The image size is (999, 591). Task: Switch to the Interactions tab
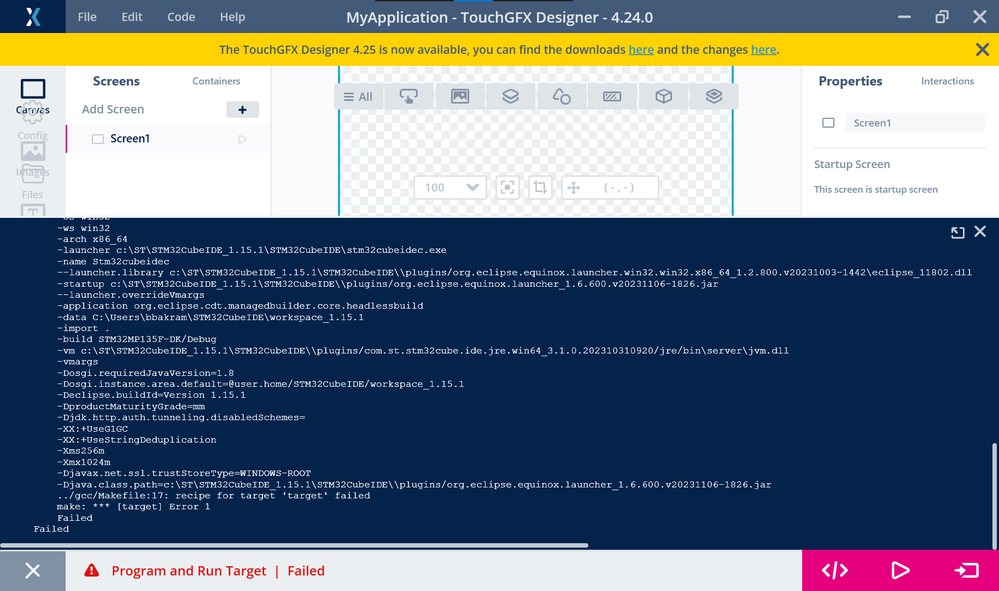point(947,81)
